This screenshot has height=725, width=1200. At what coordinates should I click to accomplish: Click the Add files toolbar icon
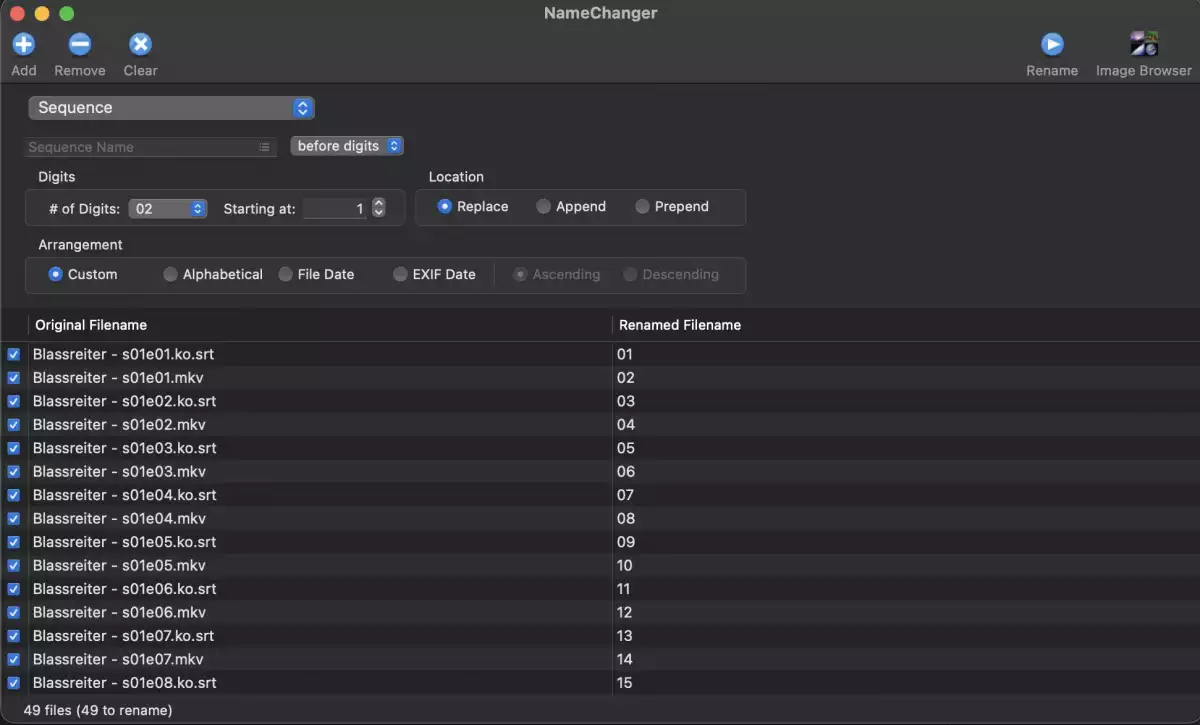tap(23, 44)
